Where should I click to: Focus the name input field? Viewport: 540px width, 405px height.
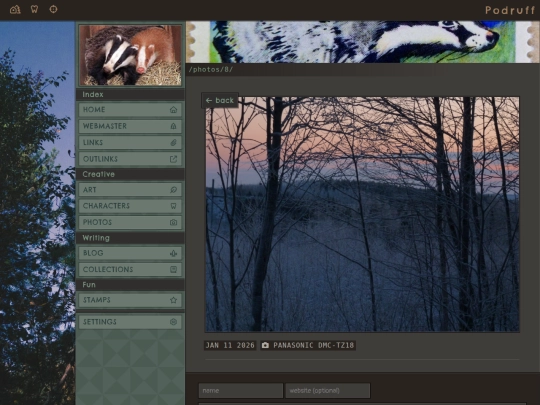point(241,391)
